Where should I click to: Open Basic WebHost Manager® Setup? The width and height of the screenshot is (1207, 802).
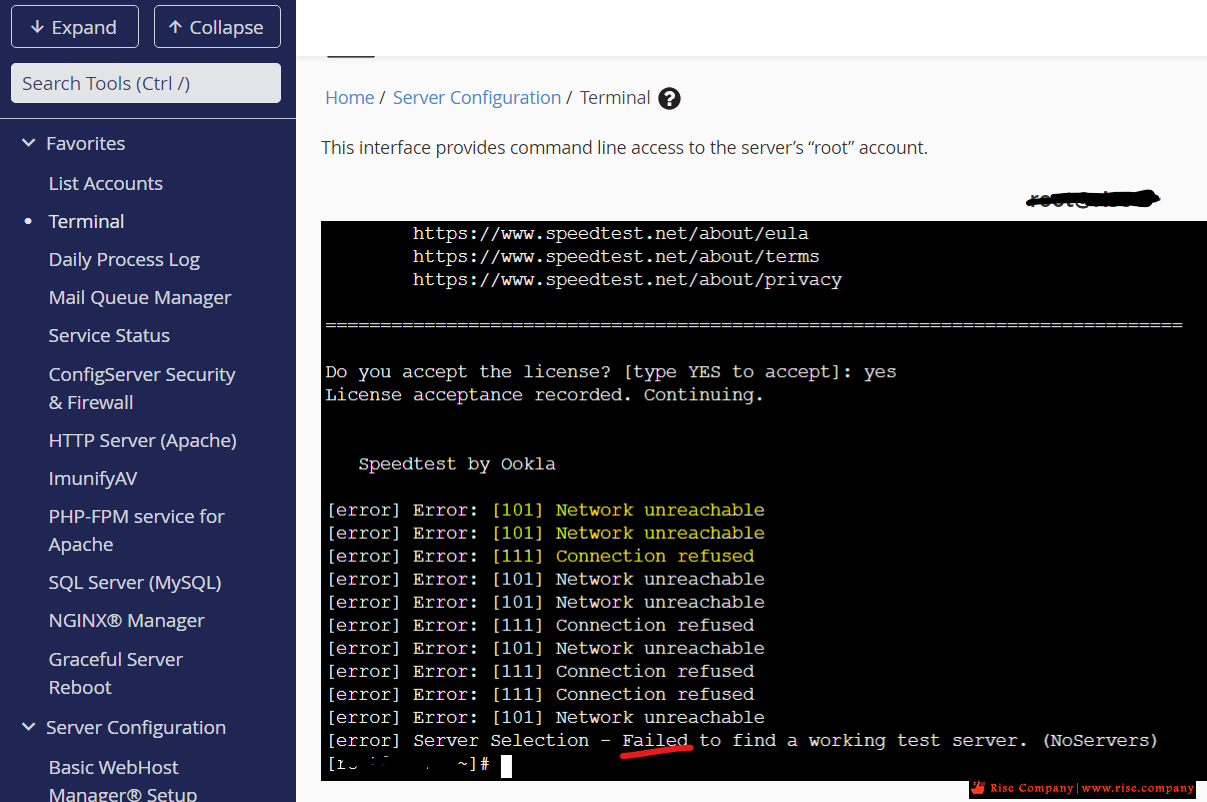pyautogui.click(x=123, y=781)
